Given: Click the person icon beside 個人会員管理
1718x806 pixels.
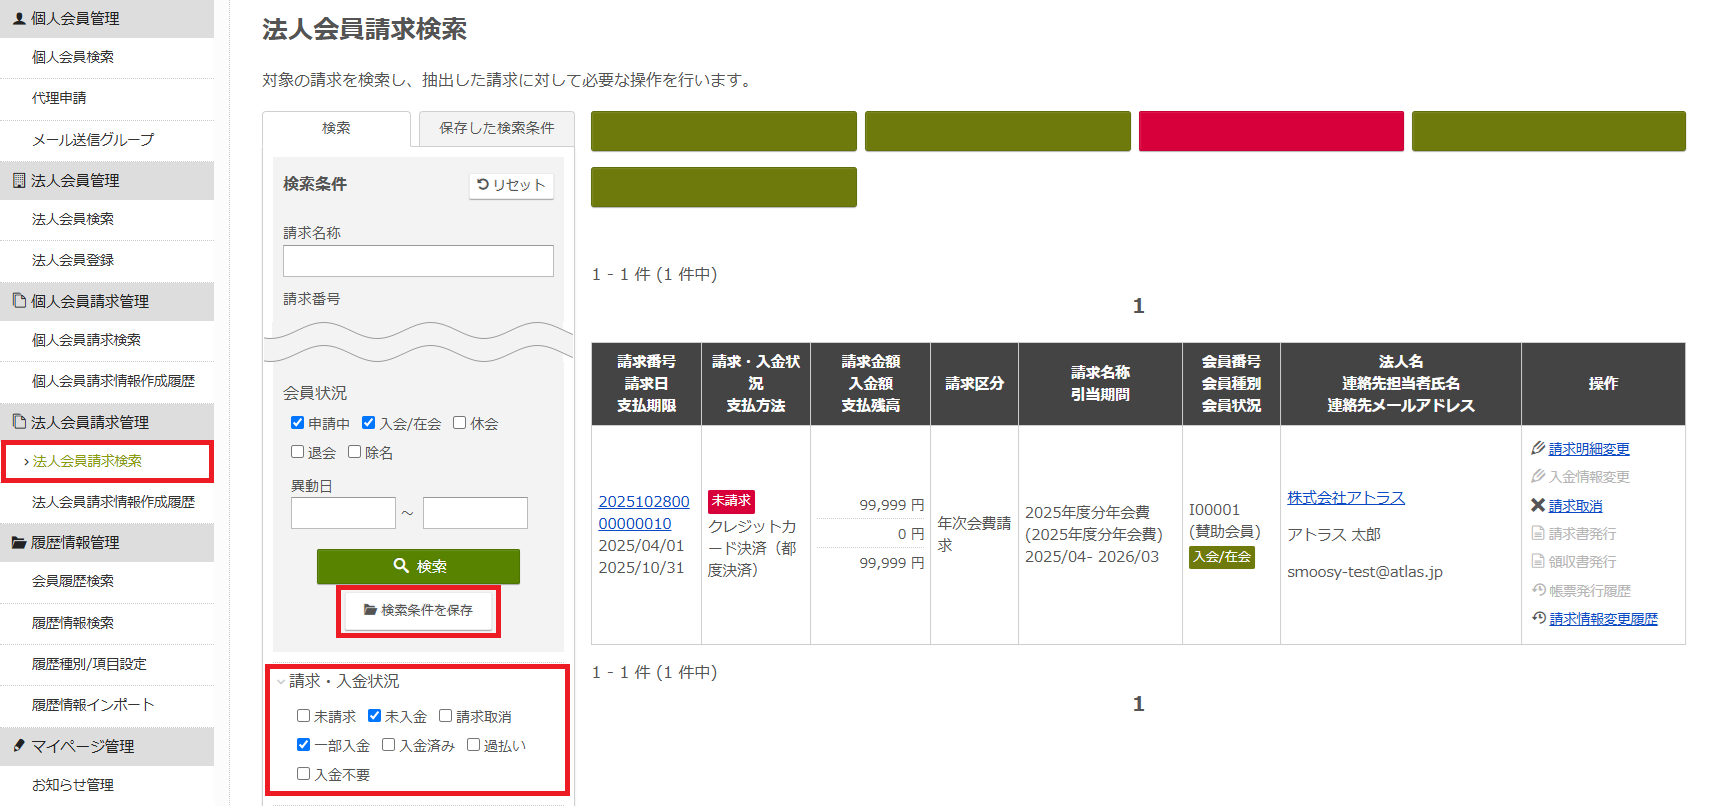Looking at the screenshot, I should coord(19,18).
